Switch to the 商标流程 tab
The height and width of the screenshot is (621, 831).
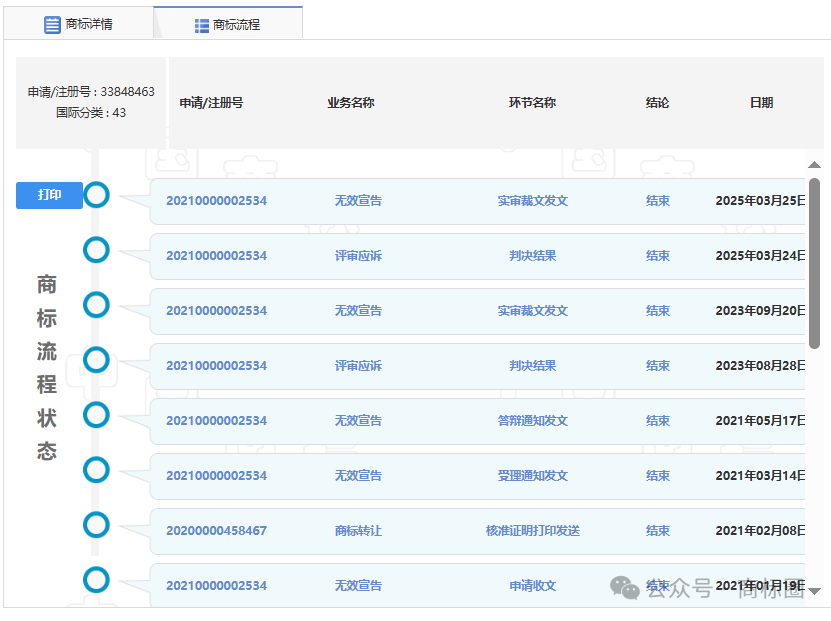tap(228, 24)
